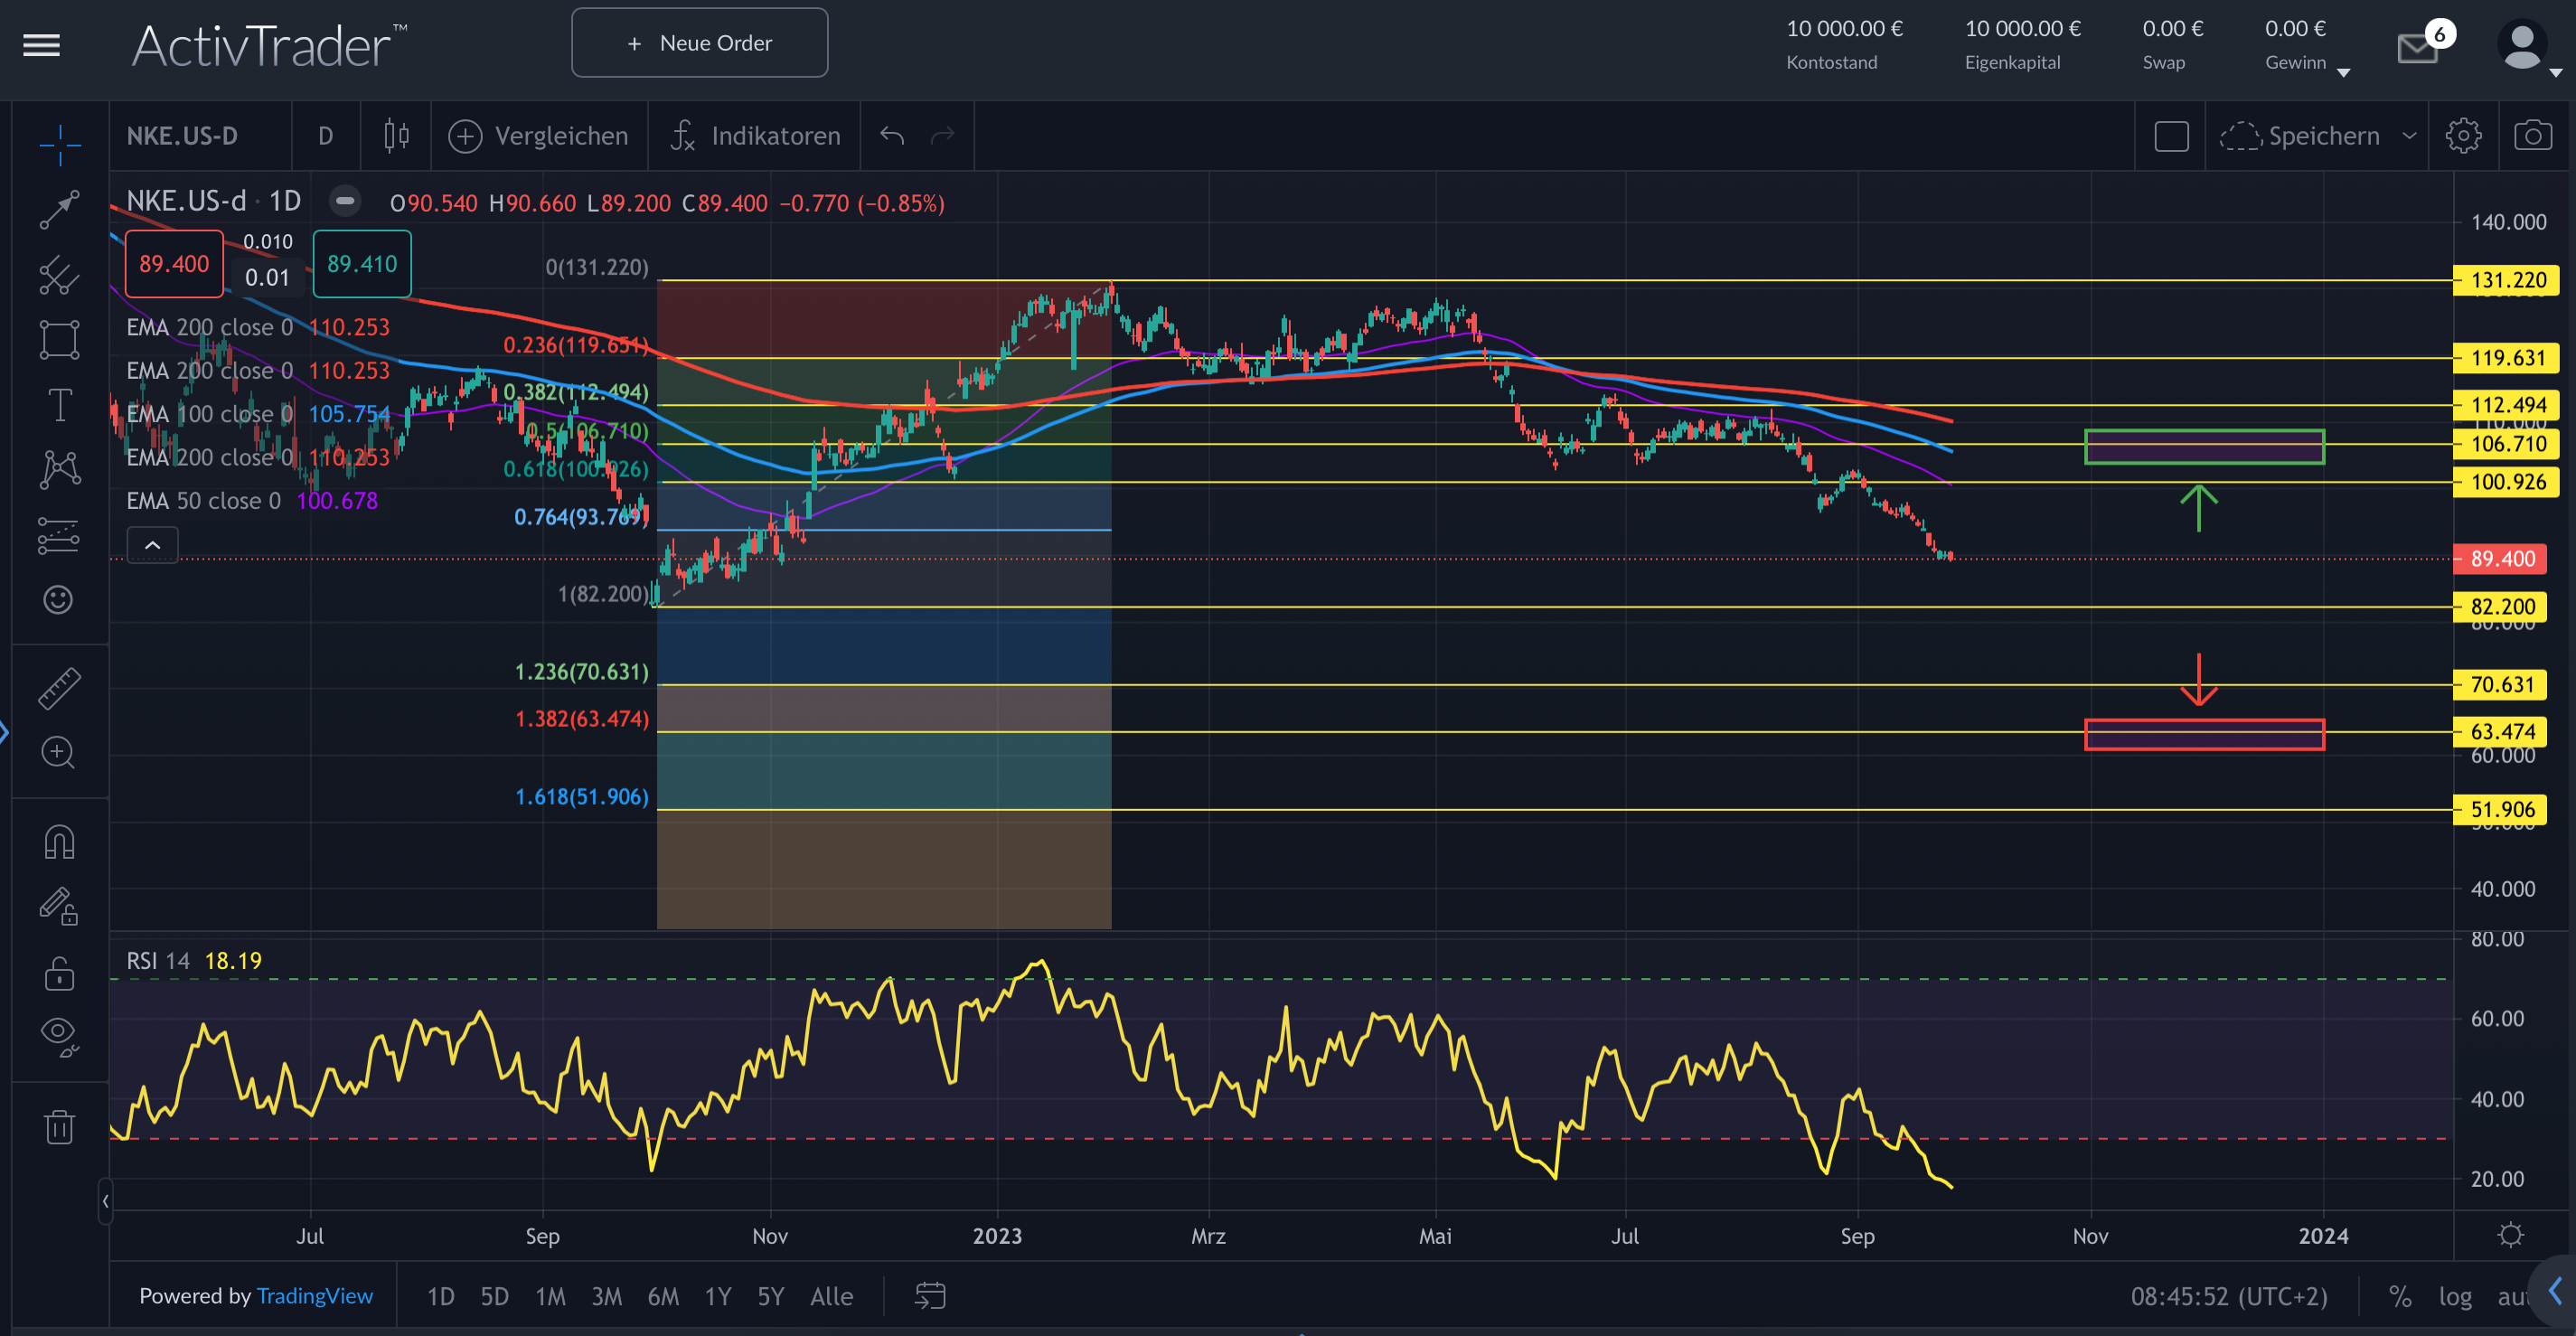
Task: Collapse the indicator legend with chevron
Action: [x=152, y=545]
